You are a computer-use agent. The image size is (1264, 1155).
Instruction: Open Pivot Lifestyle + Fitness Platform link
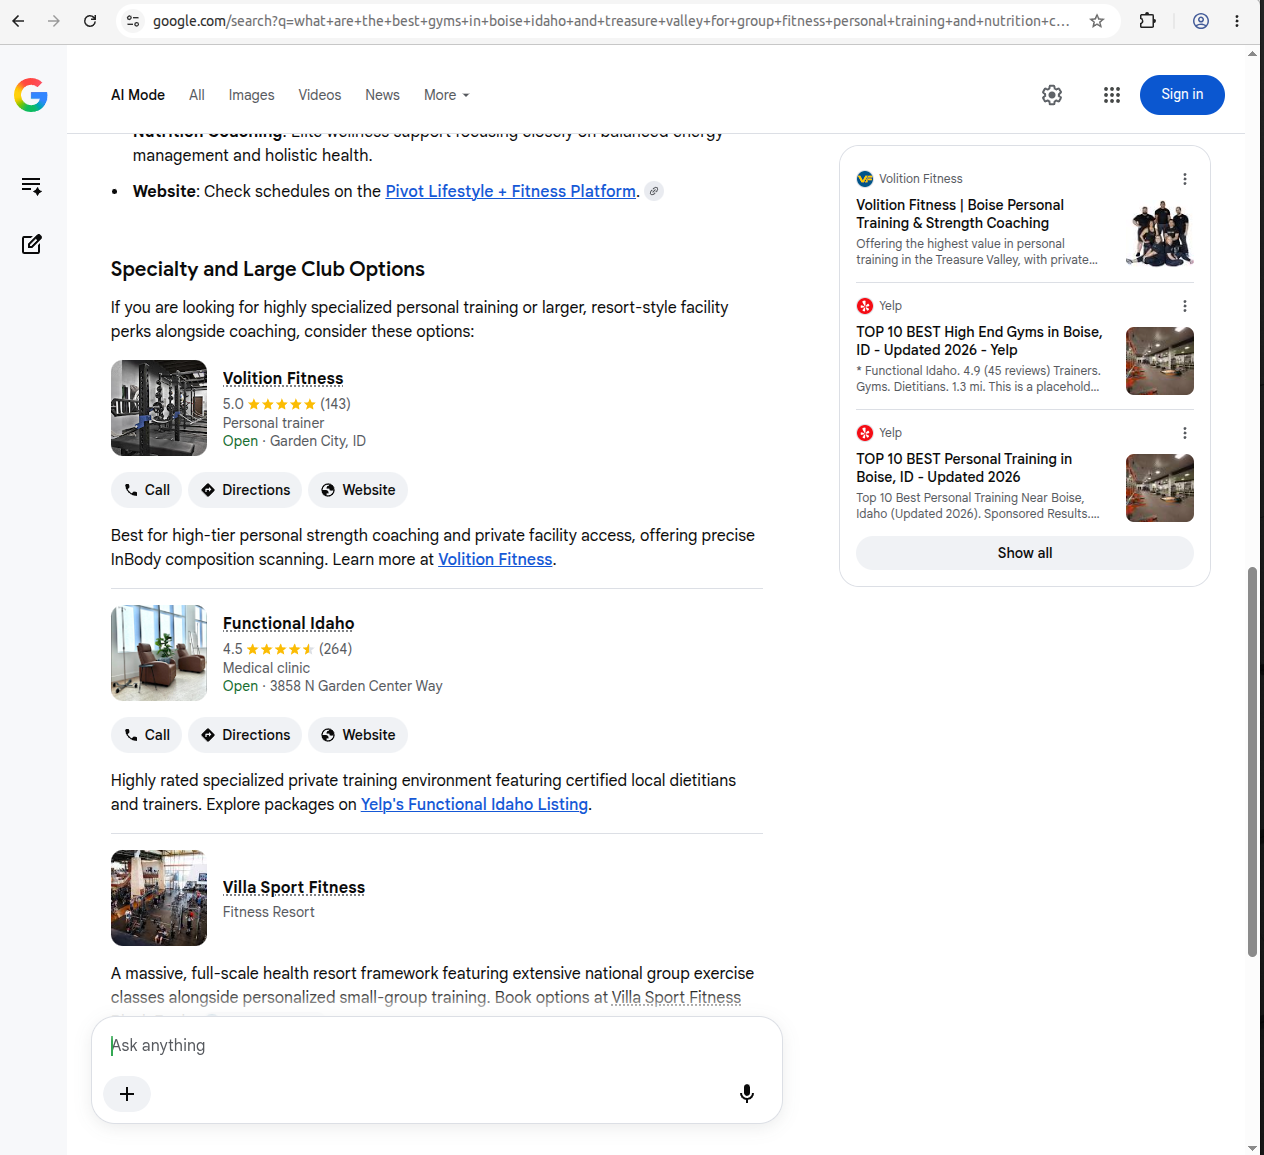pos(511,191)
